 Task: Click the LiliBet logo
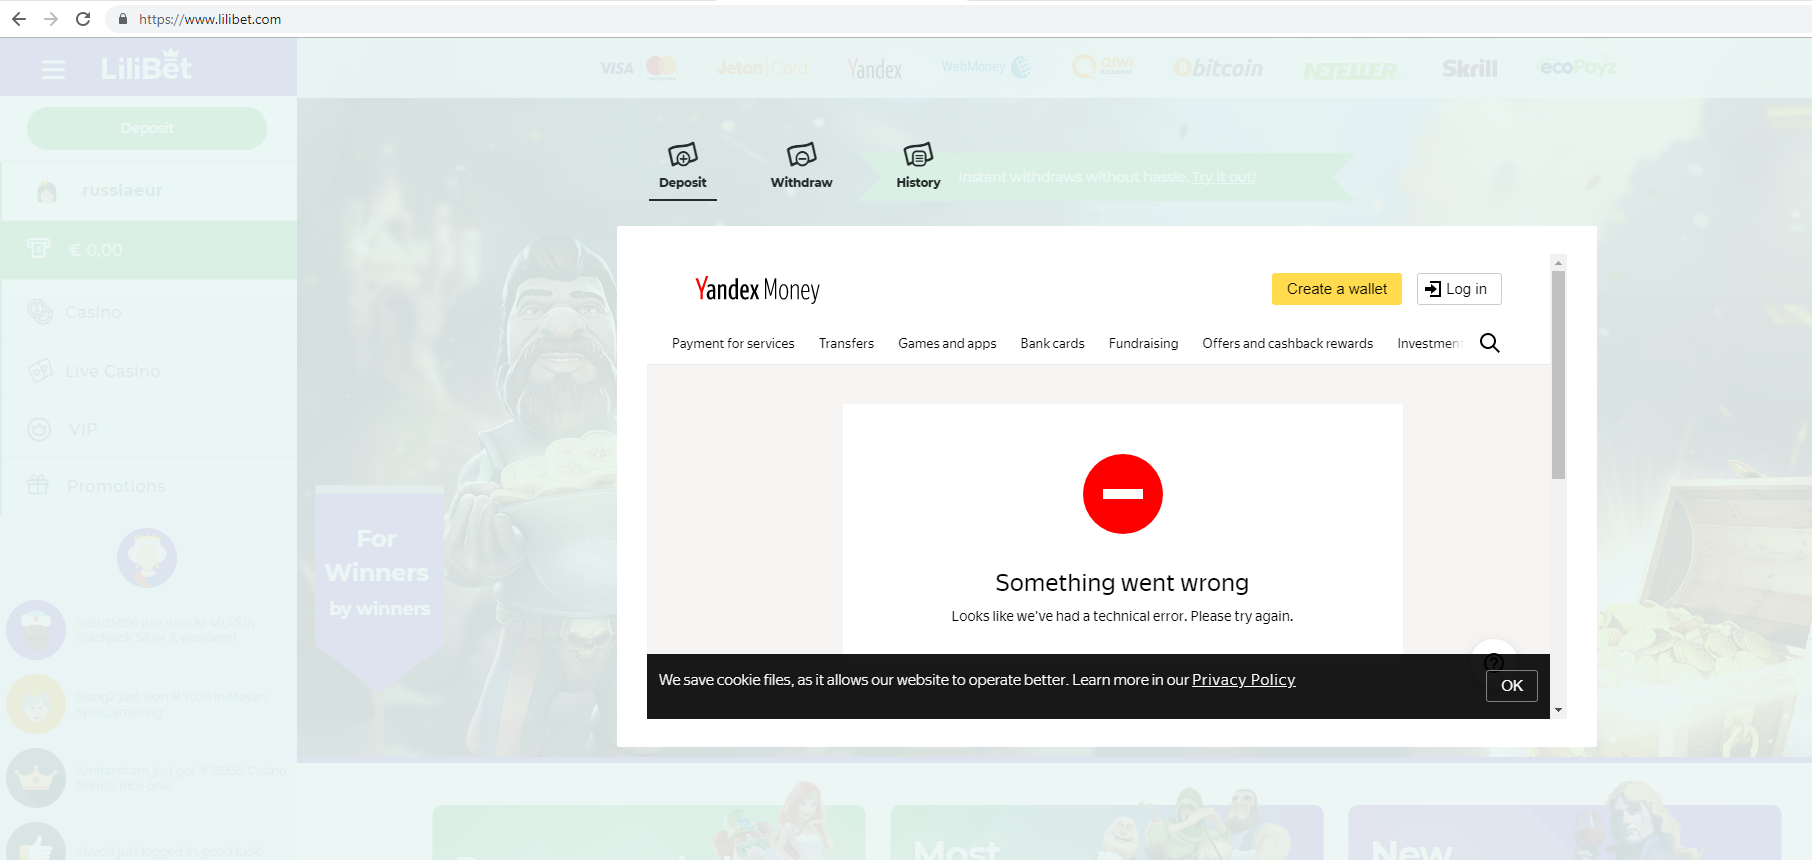point(146,66)
